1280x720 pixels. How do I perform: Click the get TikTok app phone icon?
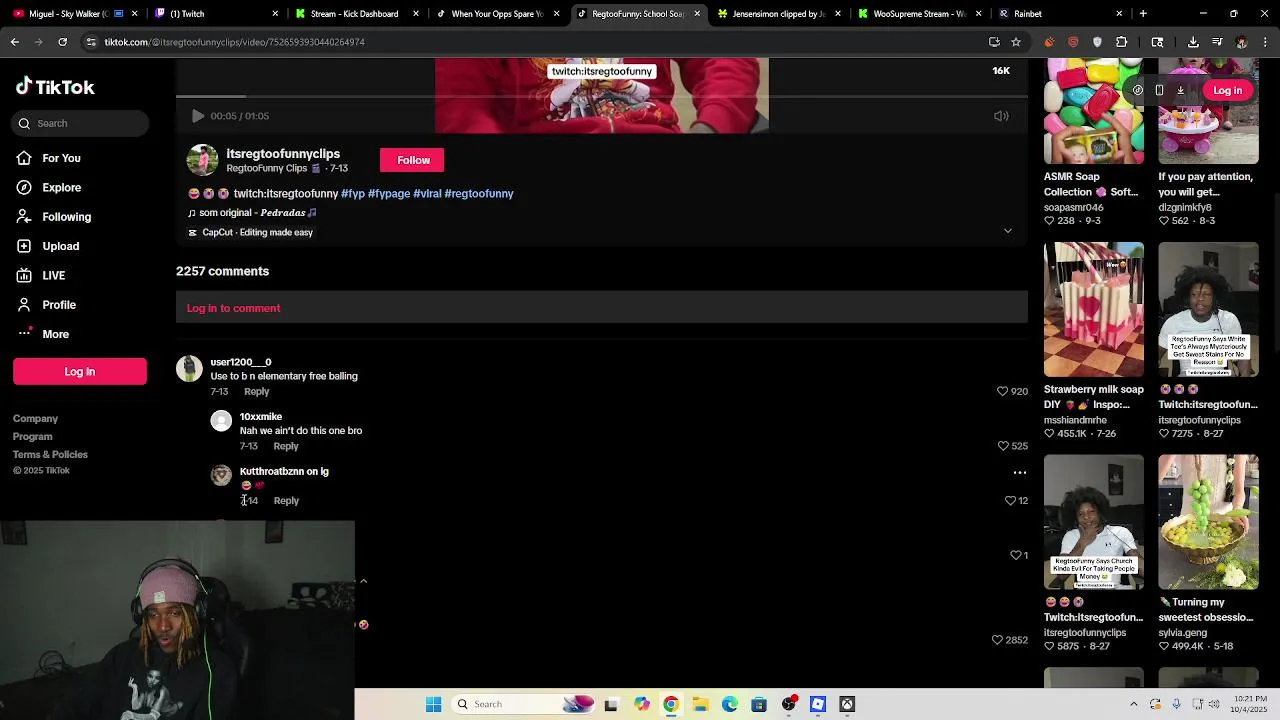click(x=1159, y=90)
